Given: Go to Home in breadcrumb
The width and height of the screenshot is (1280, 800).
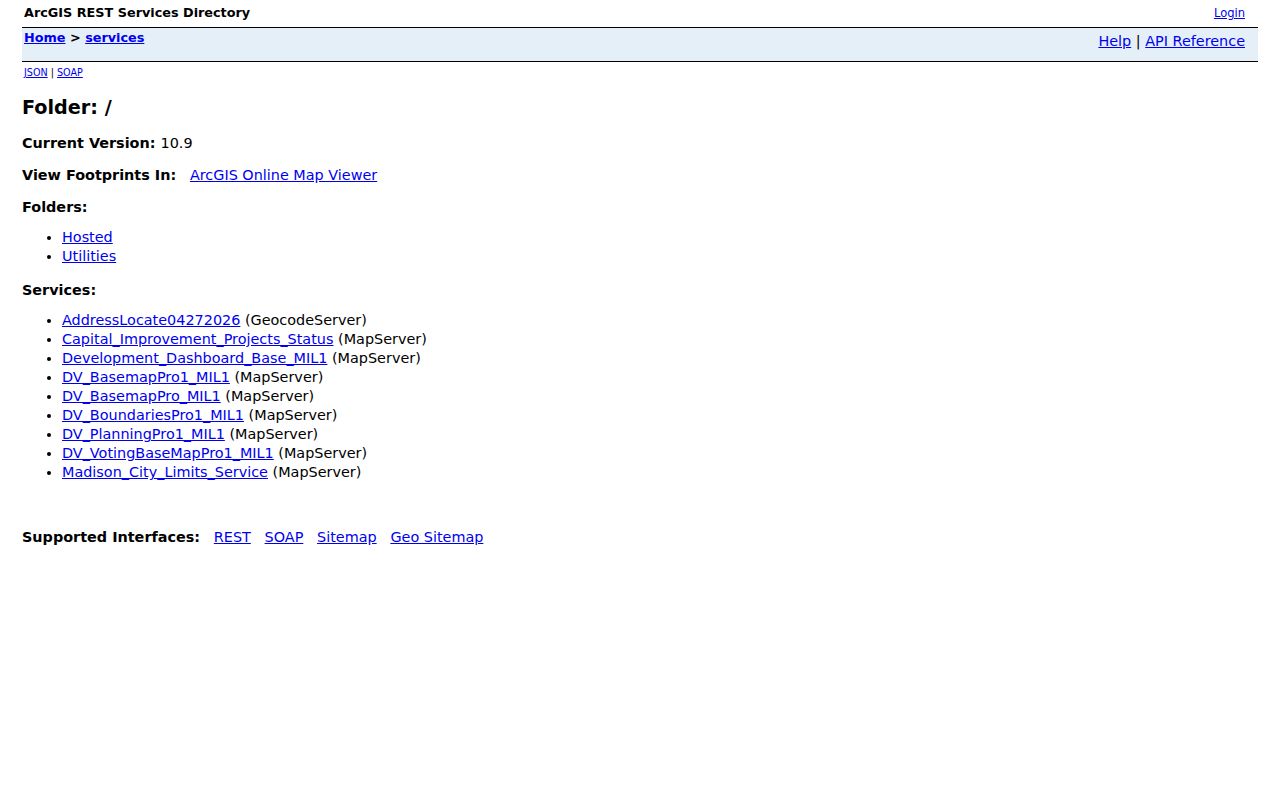Looking at the screenshot, I should point(45,38).
